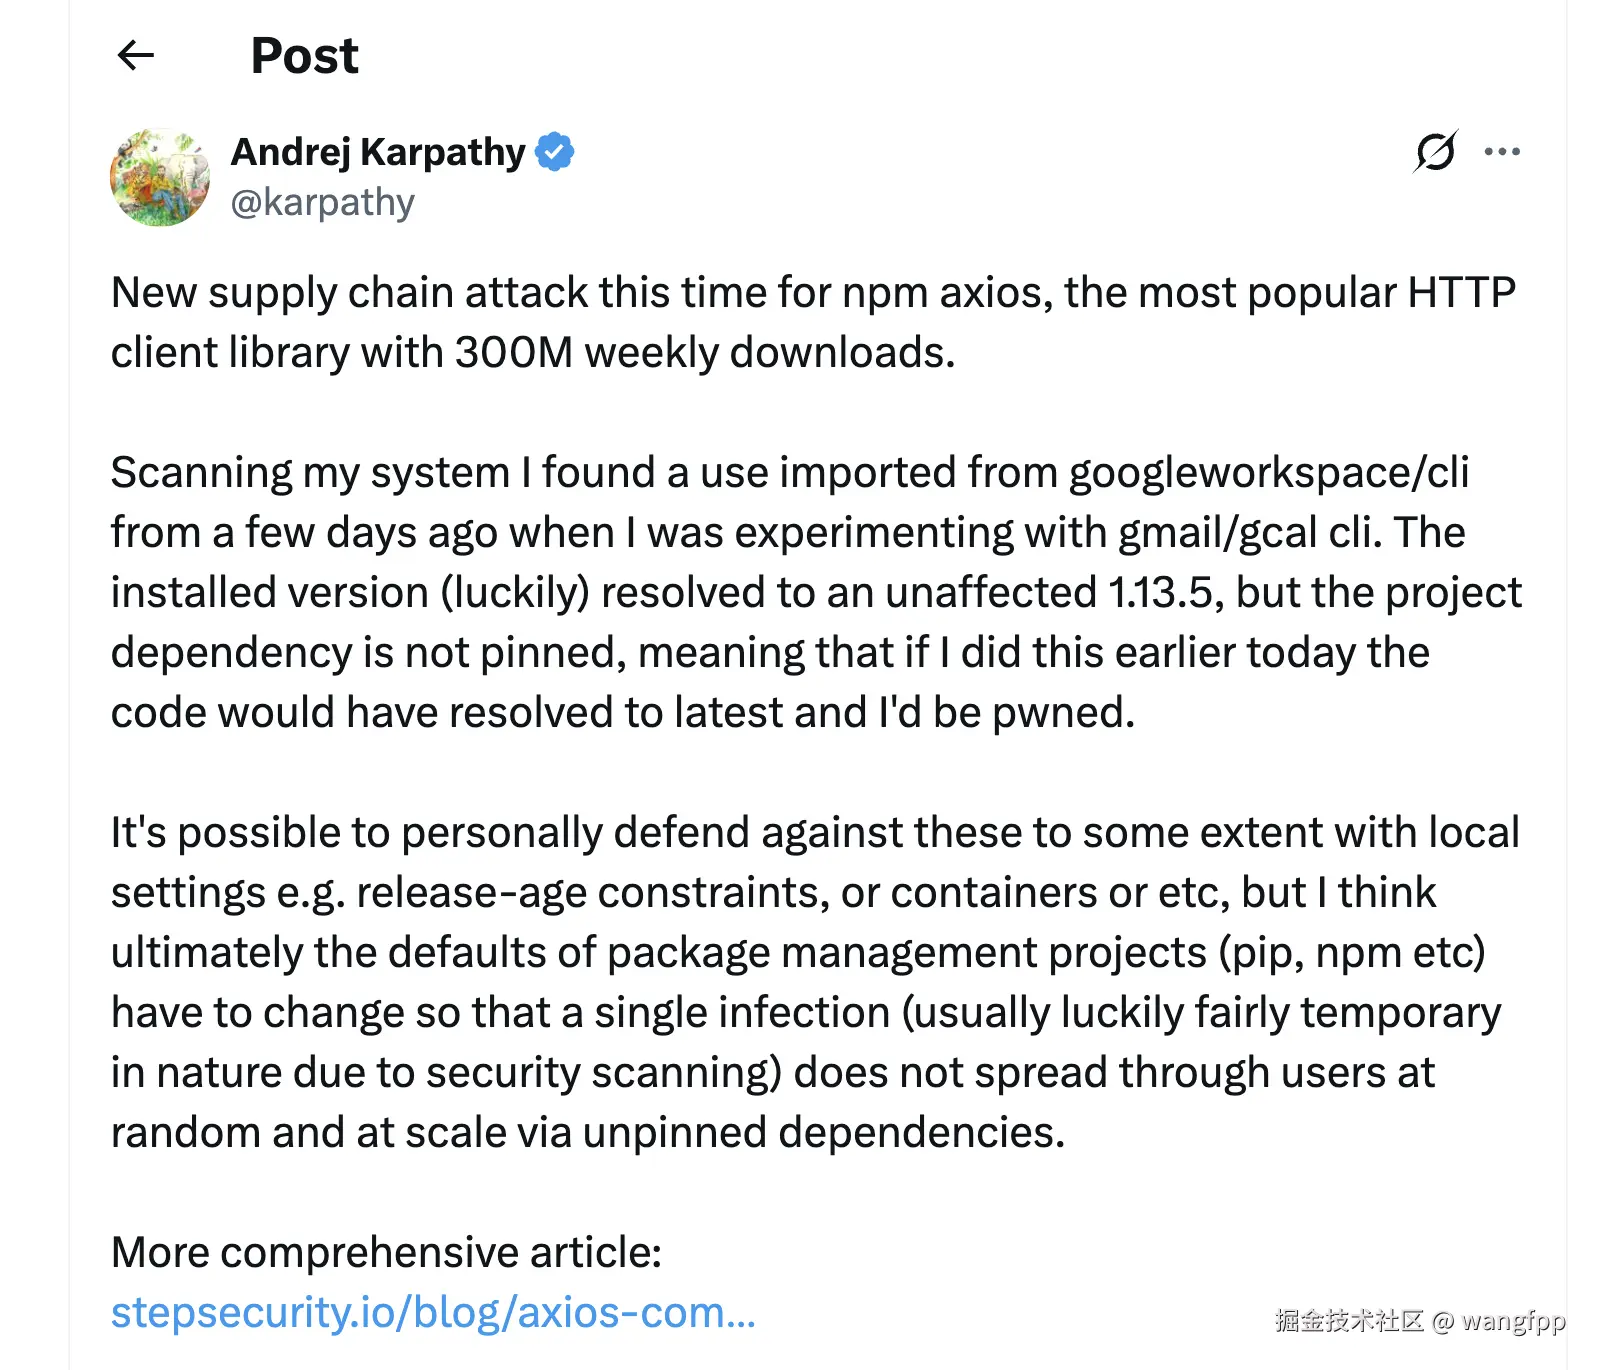1600x1370 pixels.
Task: Open the @karpathy handle
Action: click(322, 203)
